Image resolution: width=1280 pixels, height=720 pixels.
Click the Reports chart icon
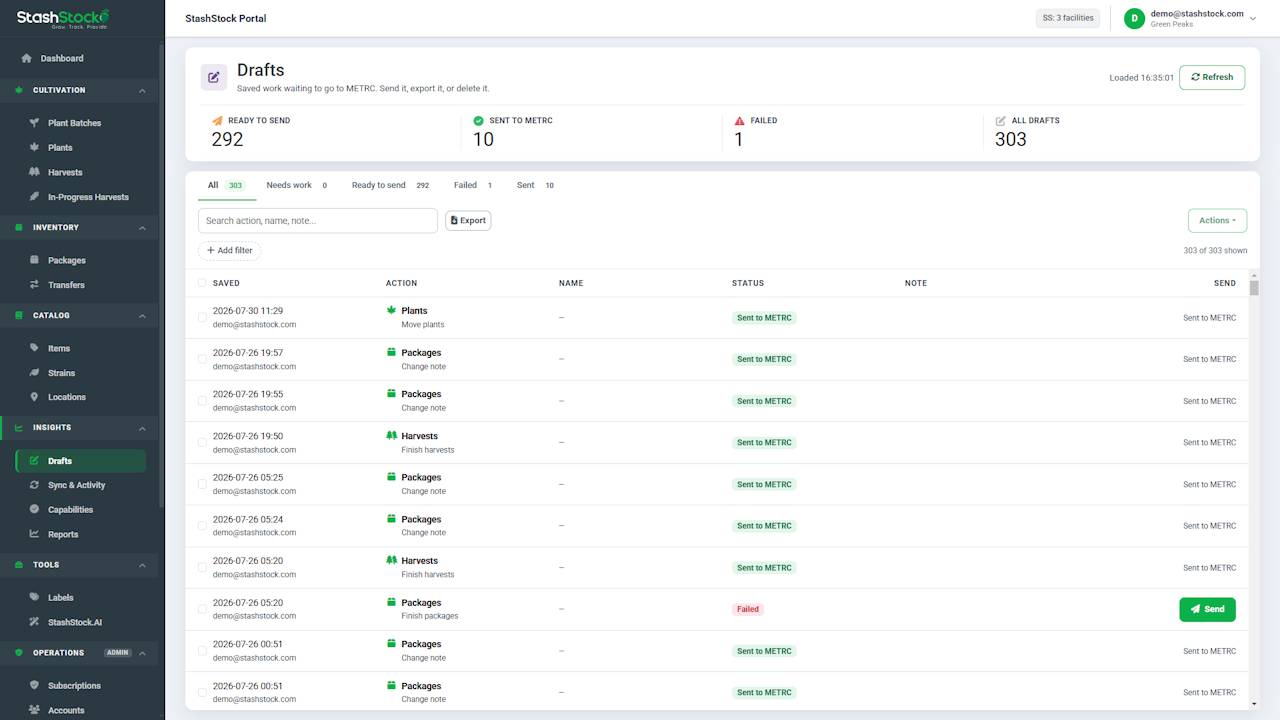(x=34, y=534)
